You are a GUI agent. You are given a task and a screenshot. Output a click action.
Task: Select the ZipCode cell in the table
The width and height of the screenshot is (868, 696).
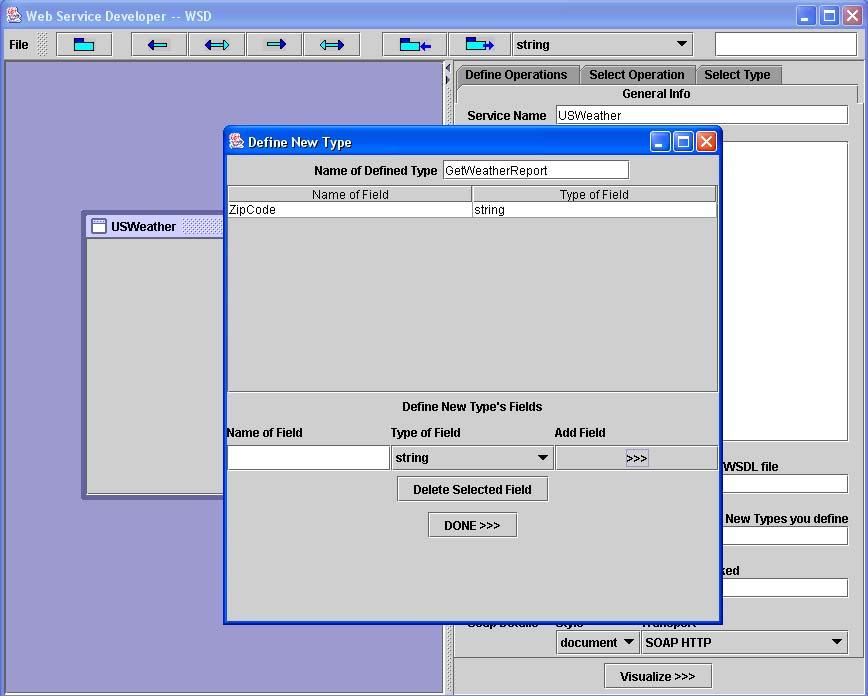pyautogui.click(x=350, y=209)
